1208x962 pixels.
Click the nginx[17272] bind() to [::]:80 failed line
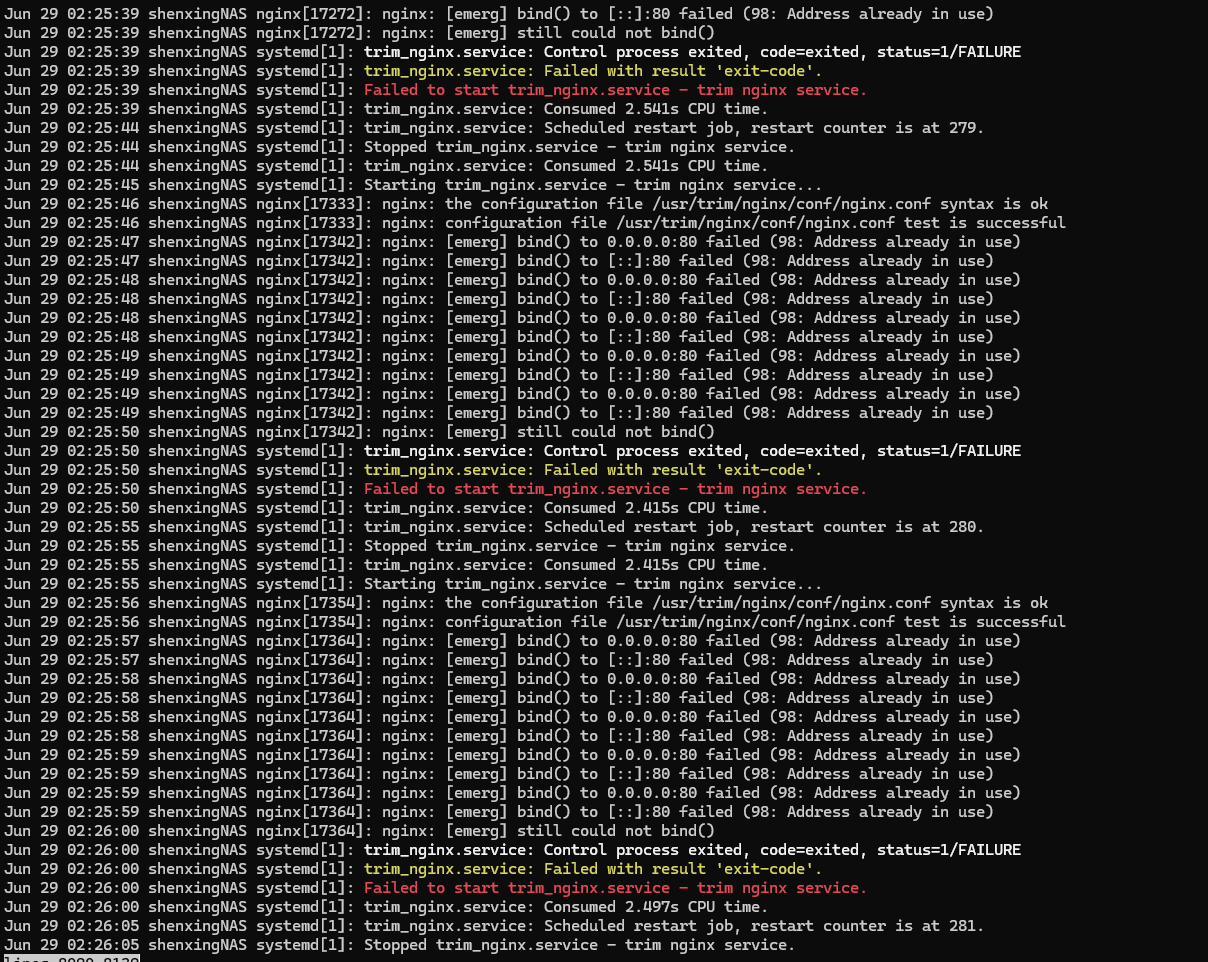(x=499, y=14)
